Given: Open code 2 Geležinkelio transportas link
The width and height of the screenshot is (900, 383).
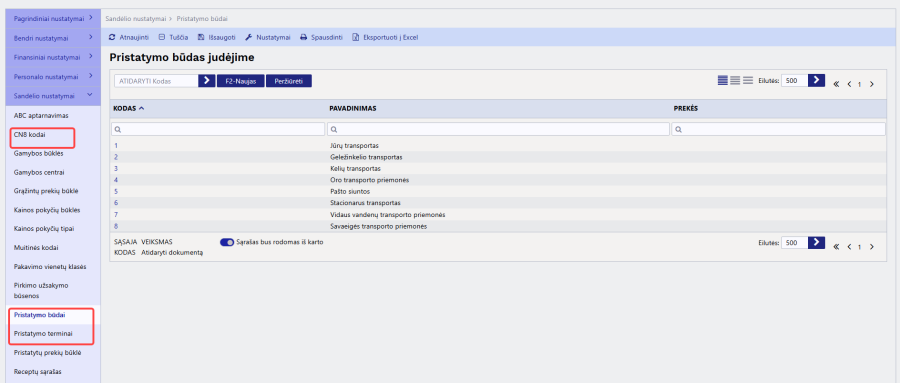Looking at the screenshot, I should [x=116, y=157].
